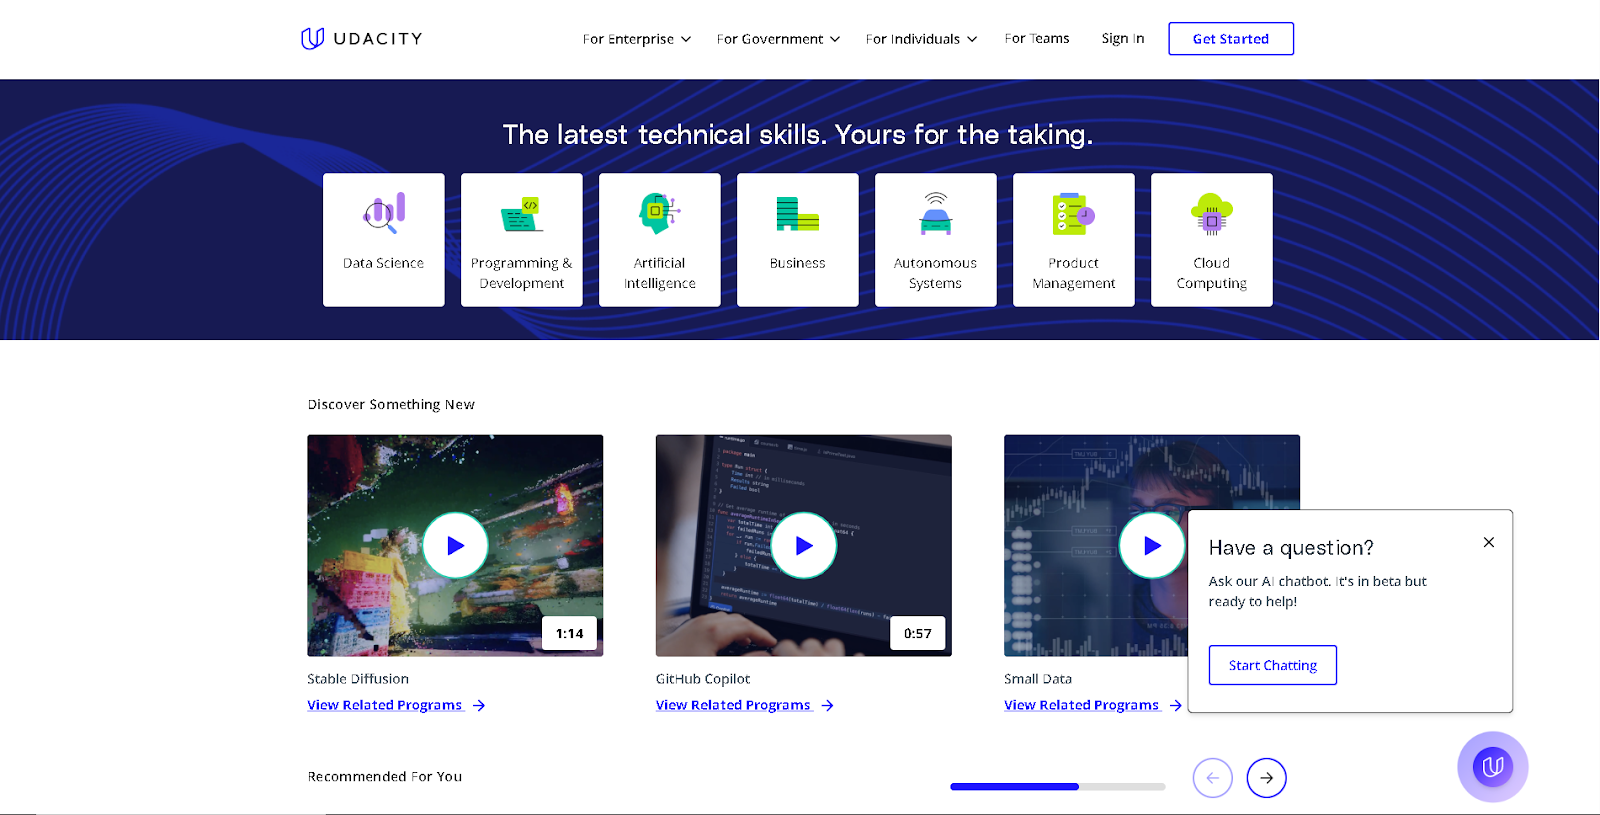Click the carousel progress bar

[x=1058, y=787]
